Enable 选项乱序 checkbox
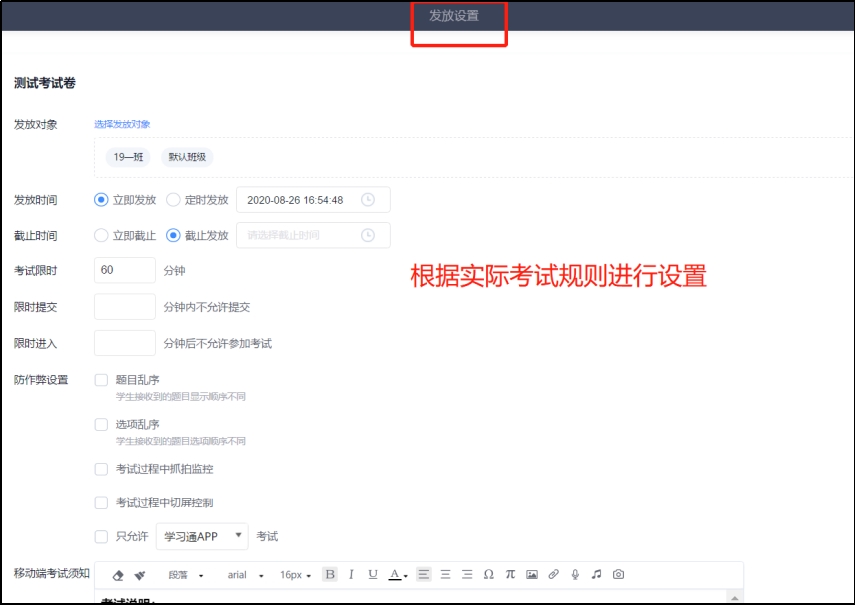 click(x=101, y=425)
